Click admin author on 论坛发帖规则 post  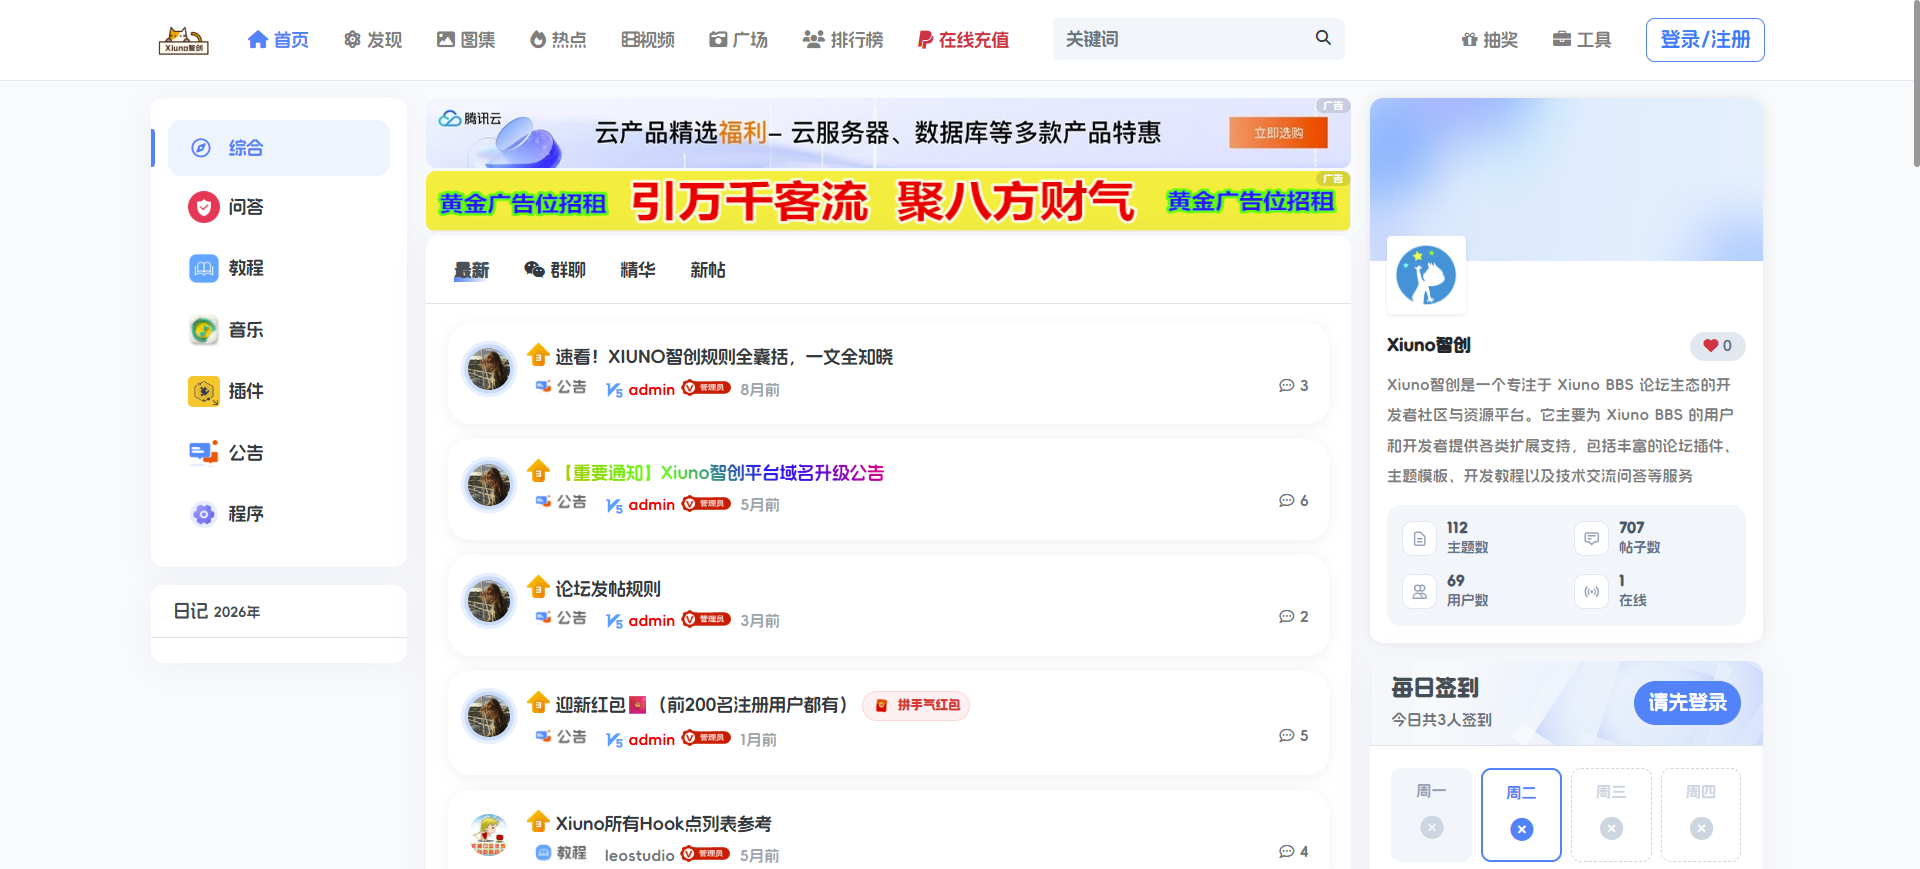[x=651, y=621]
